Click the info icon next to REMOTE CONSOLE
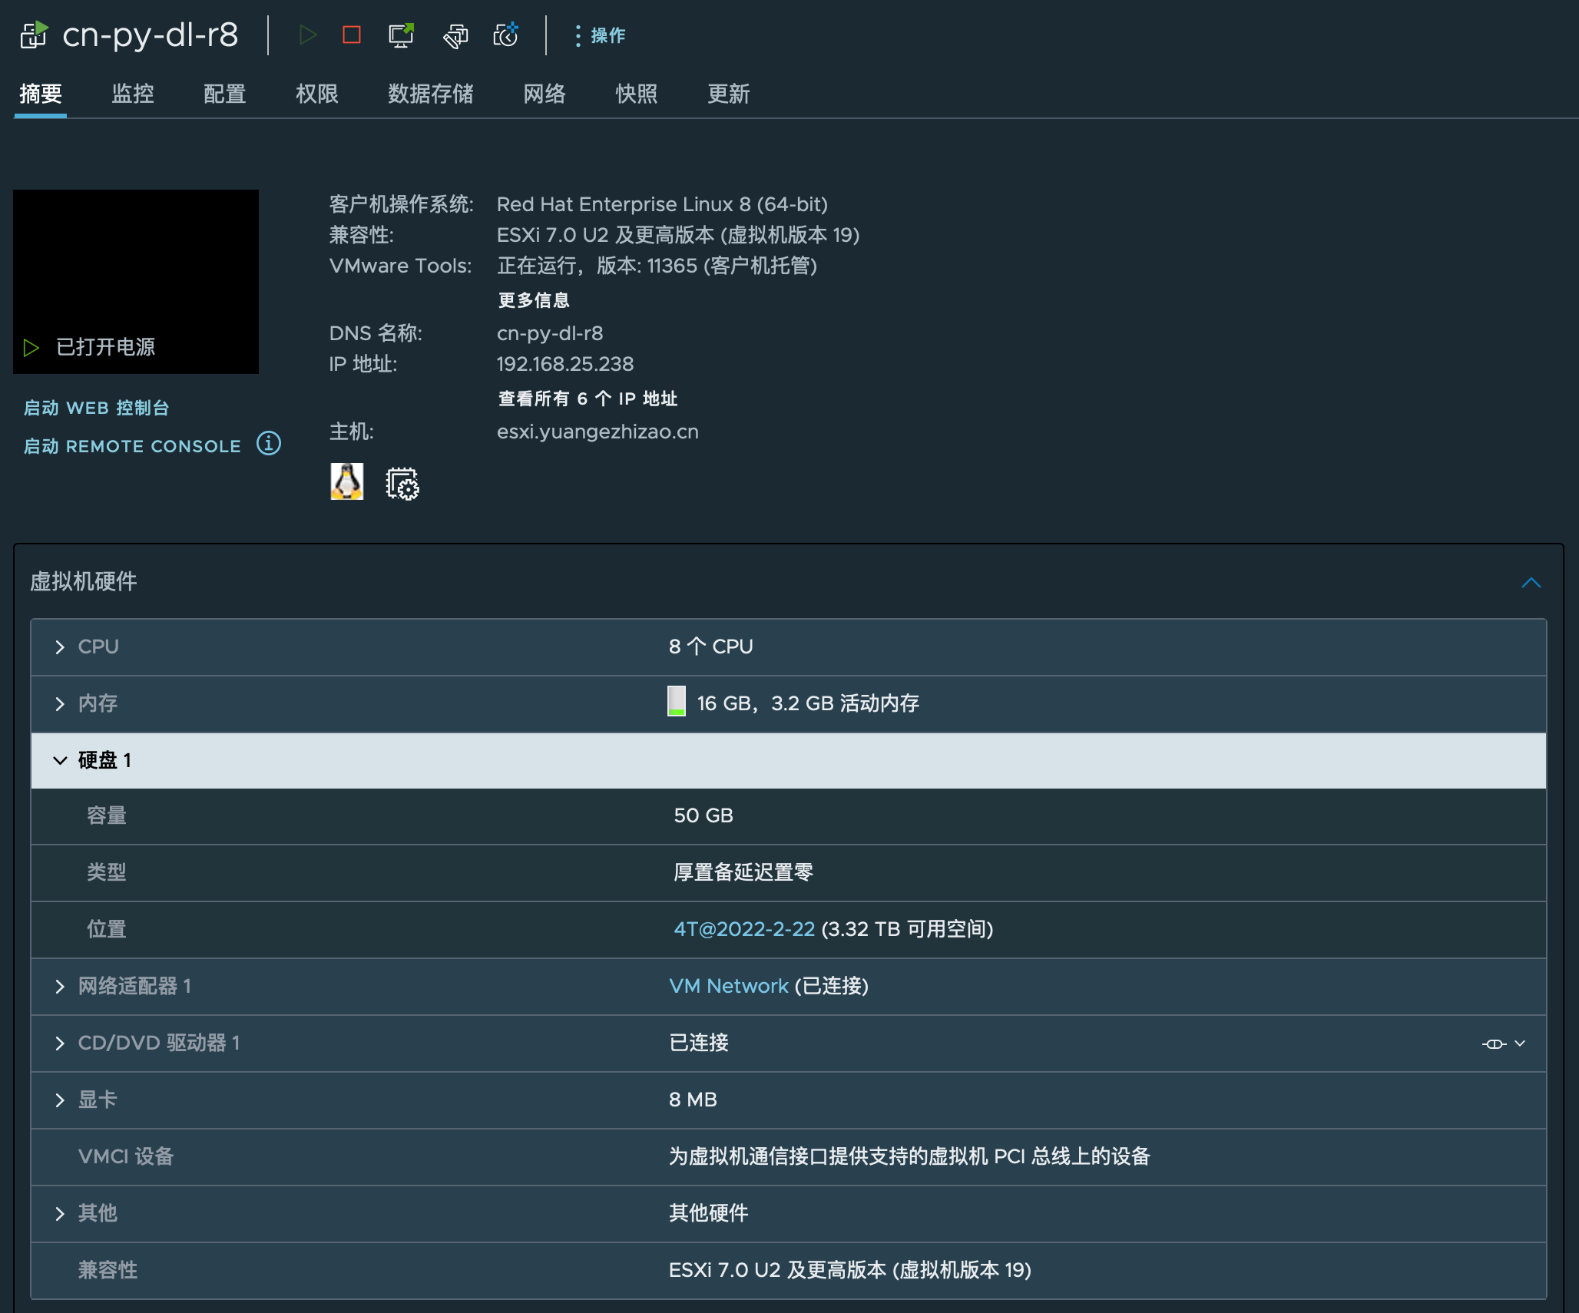This screenshot has width=1579, height=1313. click(269, 443)
